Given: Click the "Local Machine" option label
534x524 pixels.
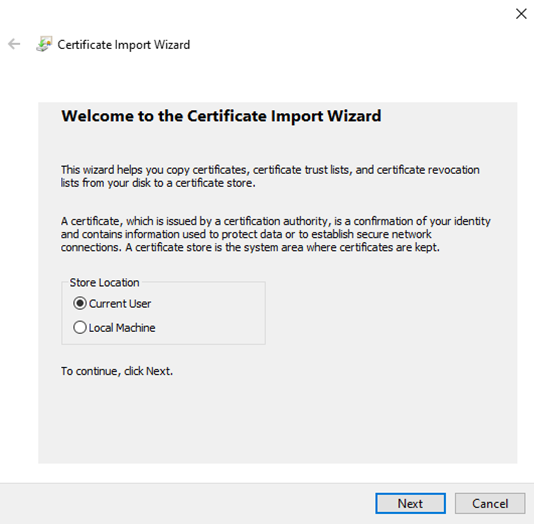Looking at the screenshot, I should pyautogui.click(x=122, y=328).
